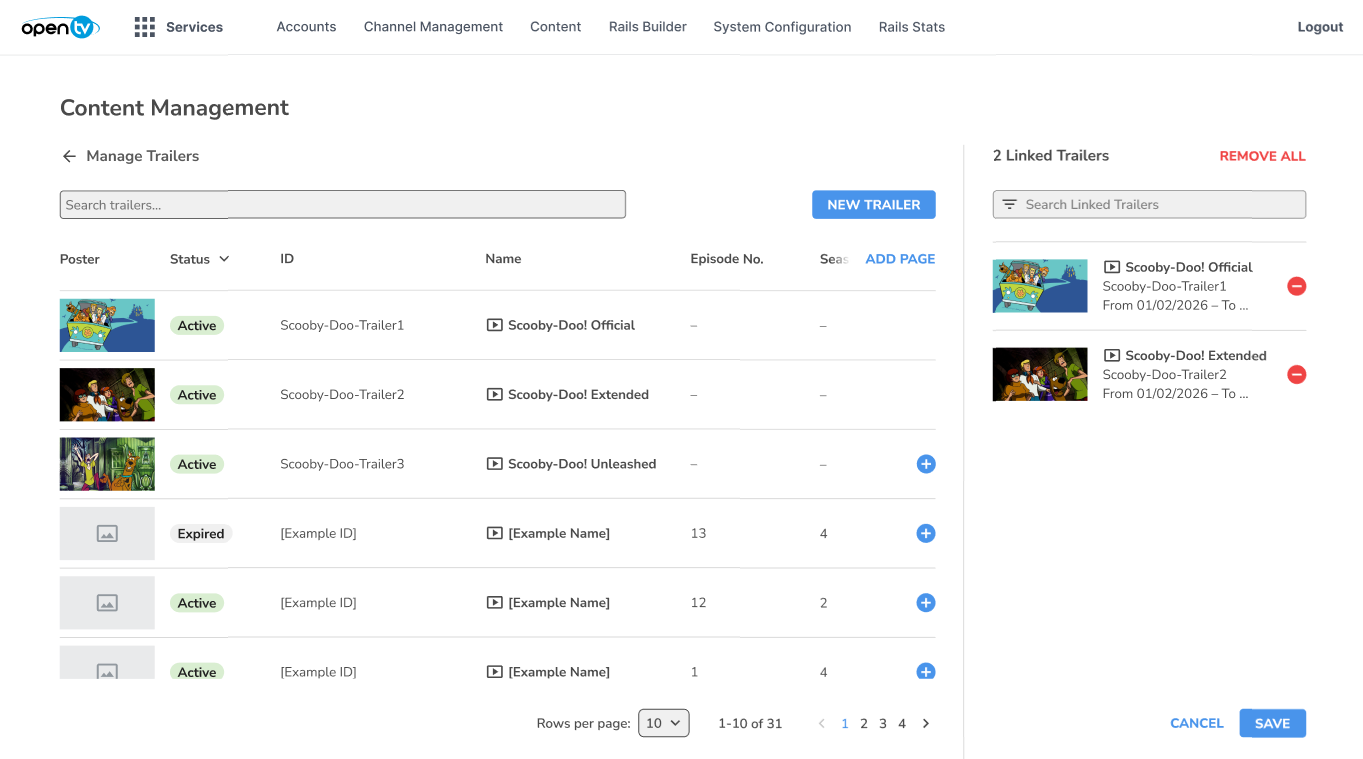Viewport: 1363px width, 759px height.
Task: Click the Scooby-Doo-Trailer3 ID cell
Action: click(x=342, y=464)
